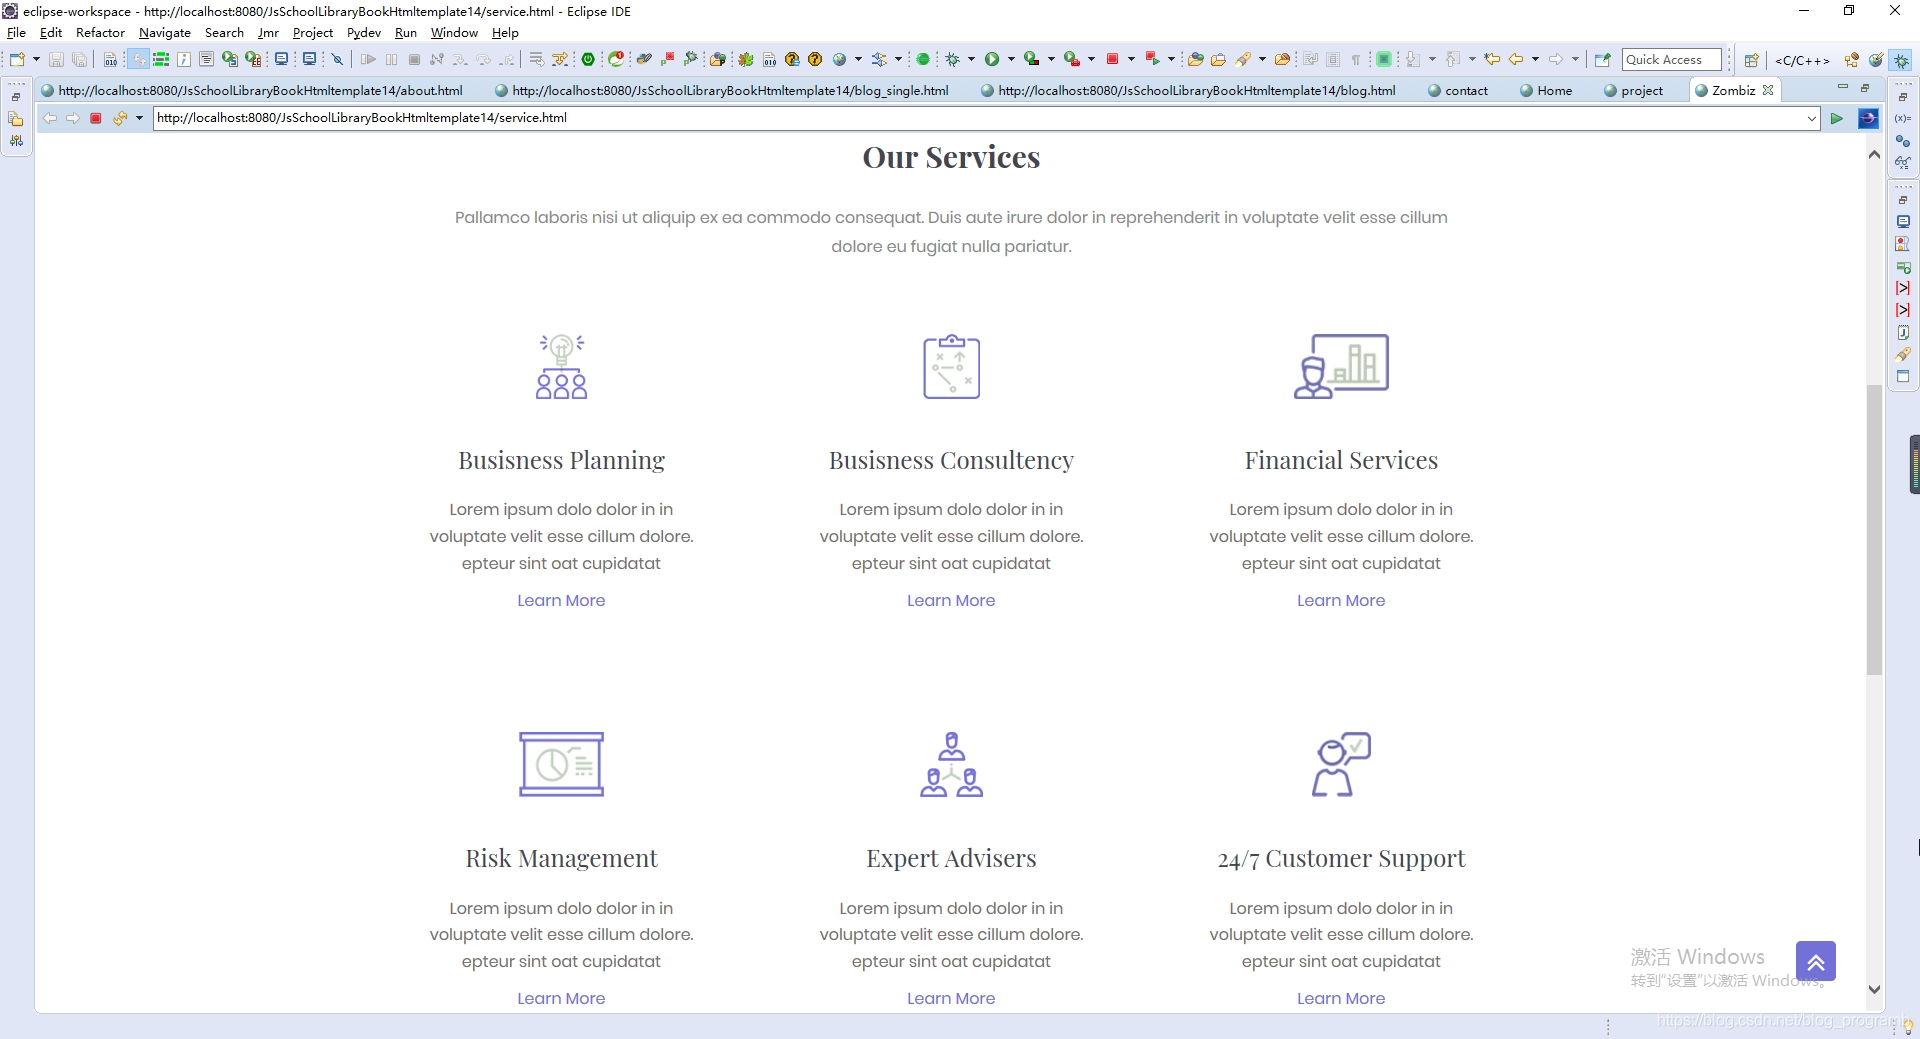Click the browser red stop button
This screenshot has height=1039, width=1920.
coord(96,118)
